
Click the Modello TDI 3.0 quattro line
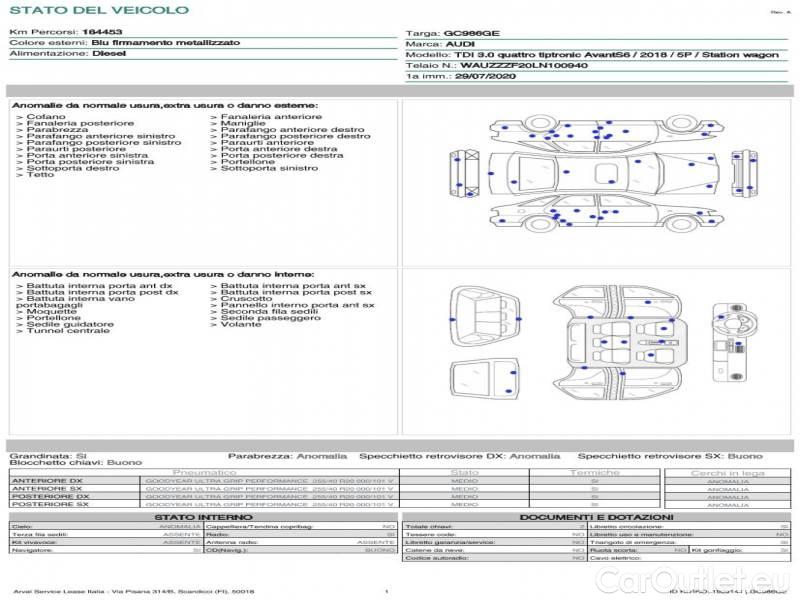pyautogui.click(x=592, y=55)
